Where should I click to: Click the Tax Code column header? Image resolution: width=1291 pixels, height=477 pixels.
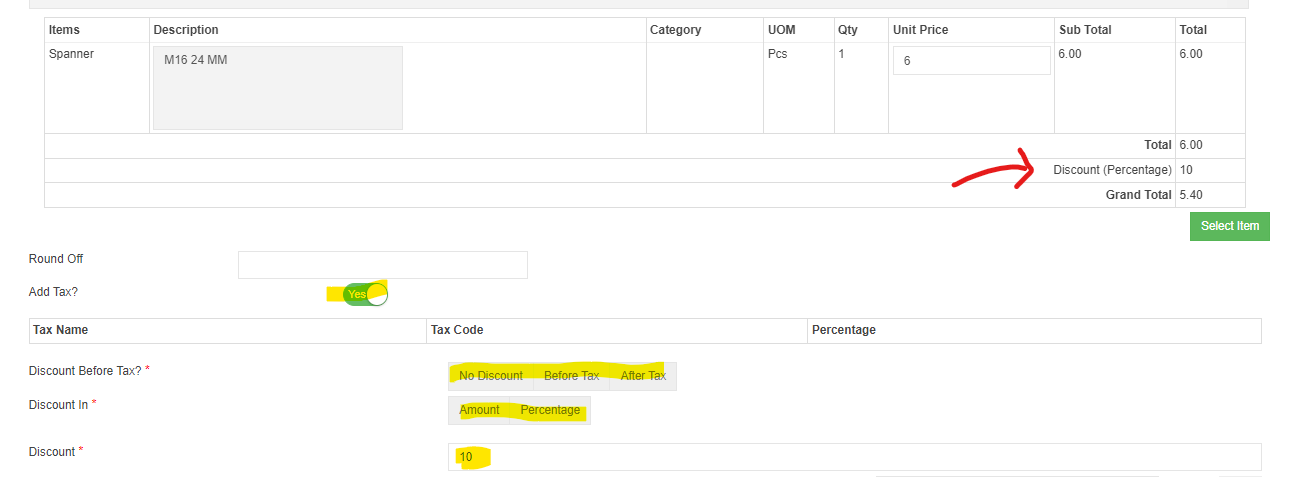pyautogui.click(x=457, y=330)
